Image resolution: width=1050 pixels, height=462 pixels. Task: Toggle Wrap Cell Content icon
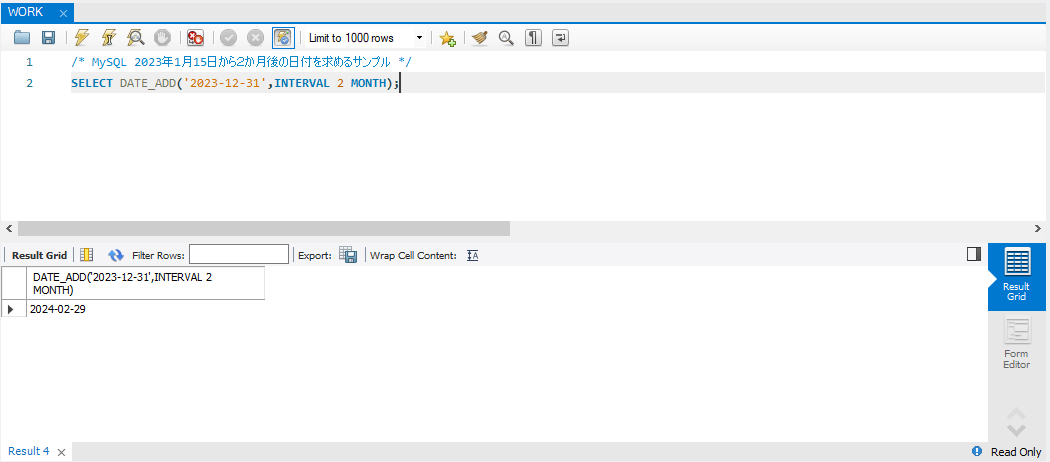(x=473, y=255)
